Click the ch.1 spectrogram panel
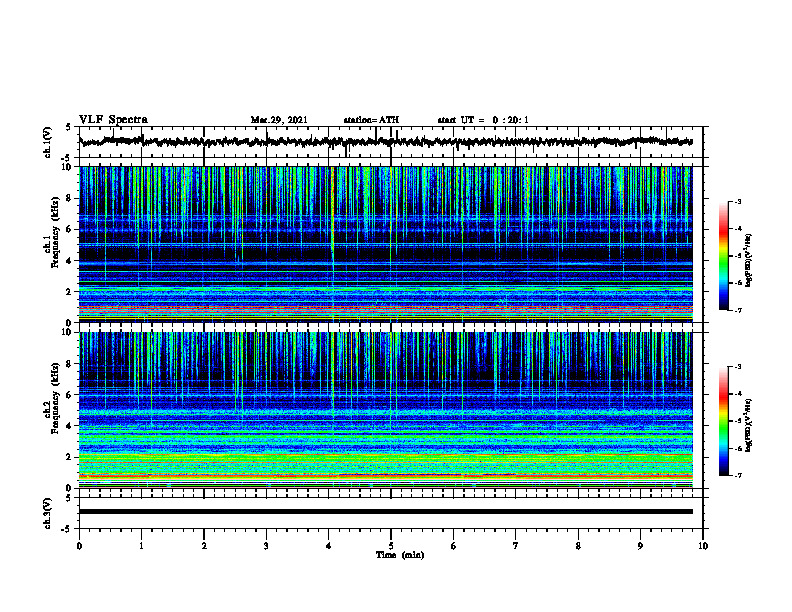The image size is (792, 612). (x=386, y=244)
